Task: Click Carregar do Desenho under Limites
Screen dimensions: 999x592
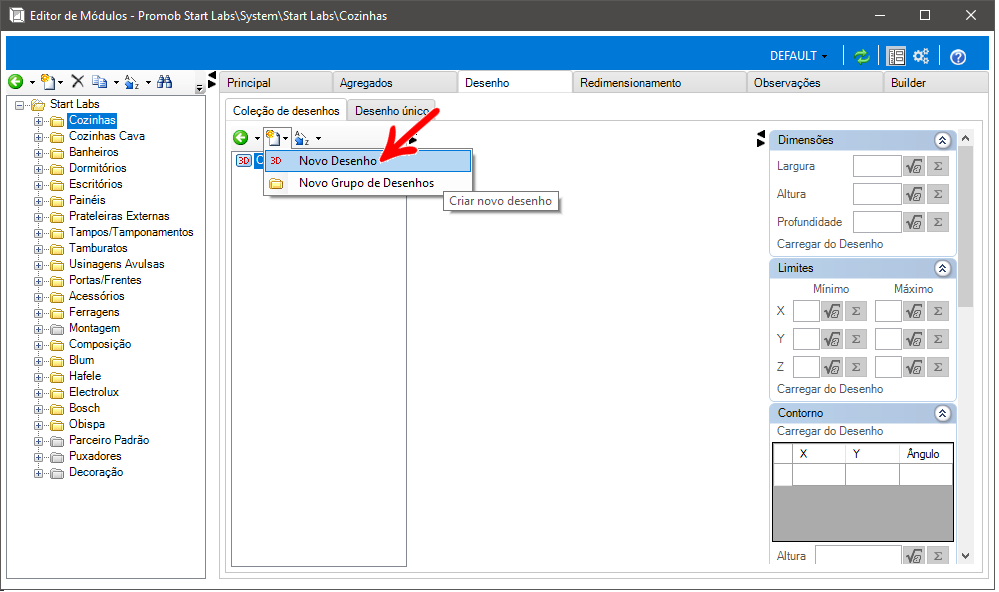Action: [x=830, y=389]
